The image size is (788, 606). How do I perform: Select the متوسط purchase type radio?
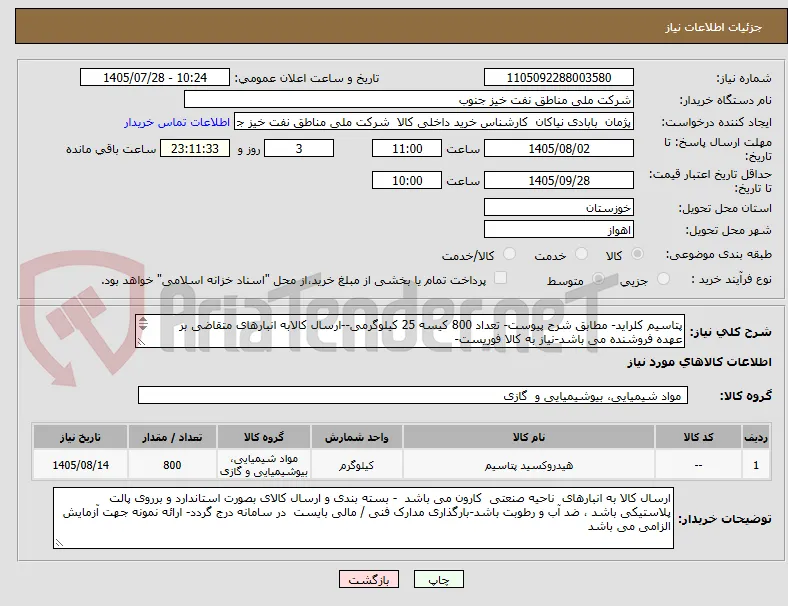[x=598, y=279]
